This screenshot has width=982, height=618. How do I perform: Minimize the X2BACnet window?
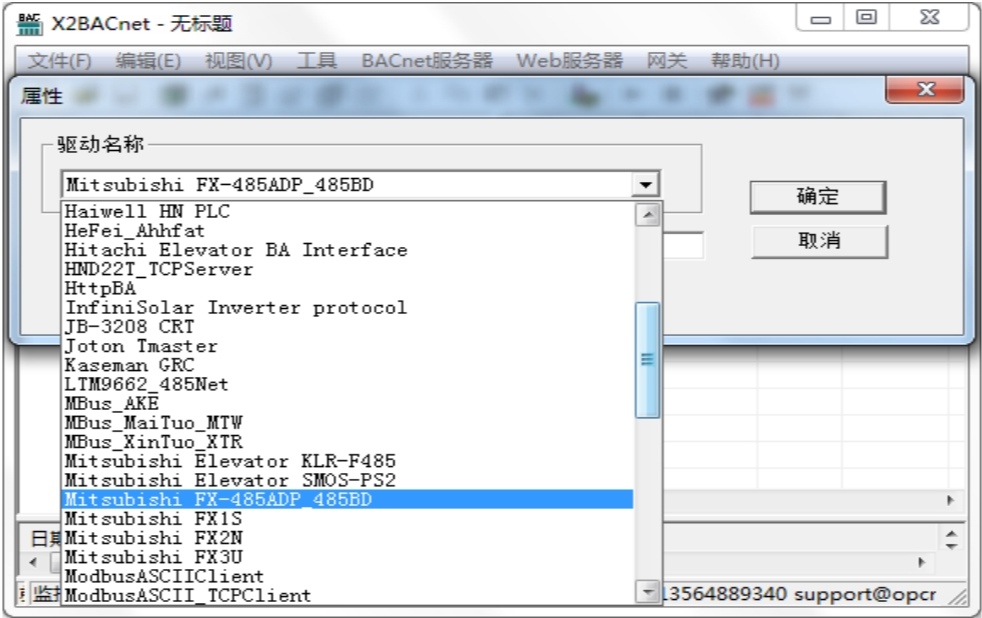820,18
